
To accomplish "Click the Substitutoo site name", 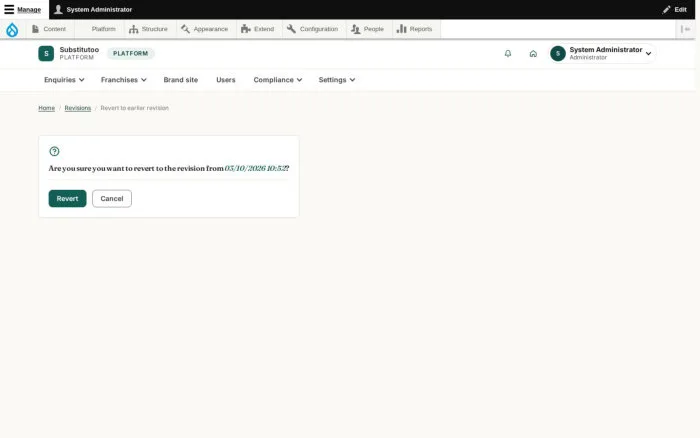I will (x=79, y=50).
